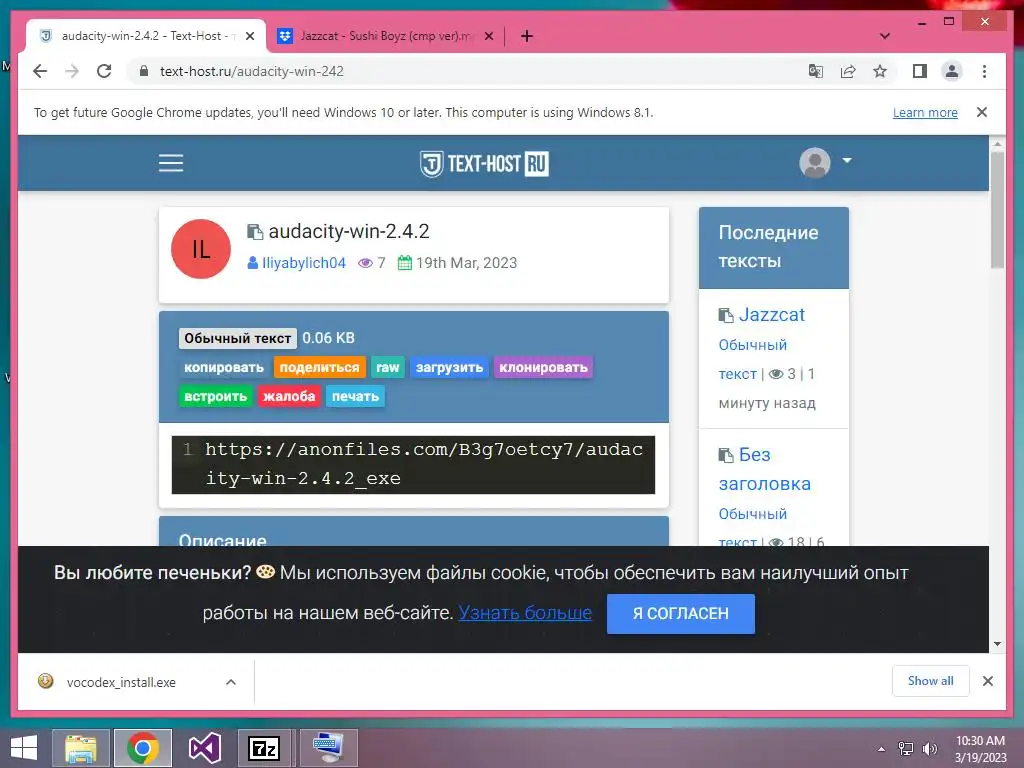Click the жалоба report button
This screenshot has width=1024, height=768.
[x=289, y=396]
